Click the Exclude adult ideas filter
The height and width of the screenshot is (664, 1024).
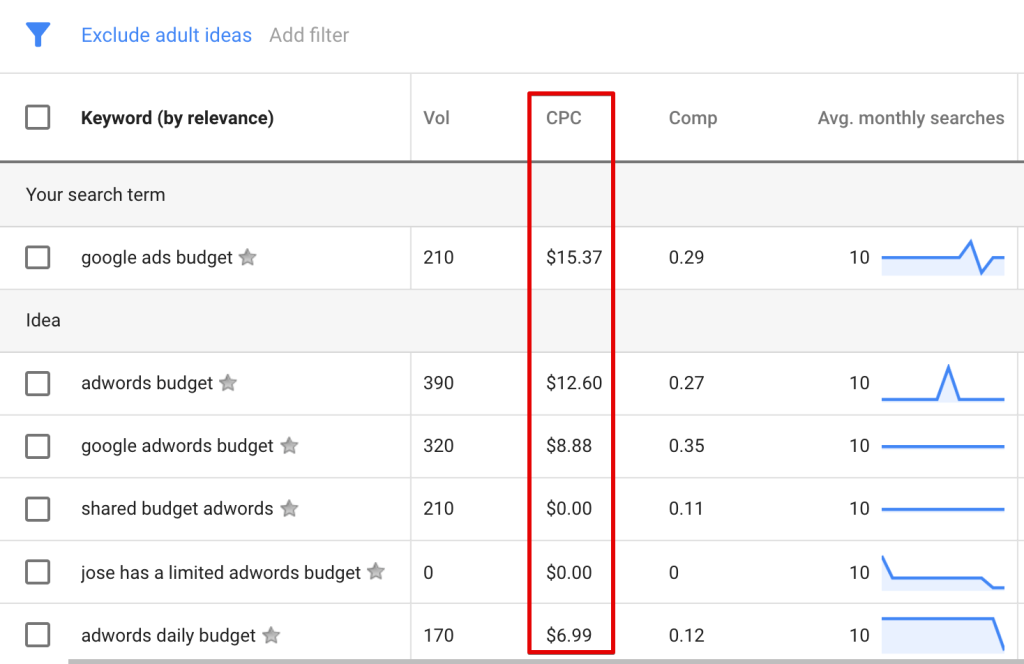(x=167, y=35)
